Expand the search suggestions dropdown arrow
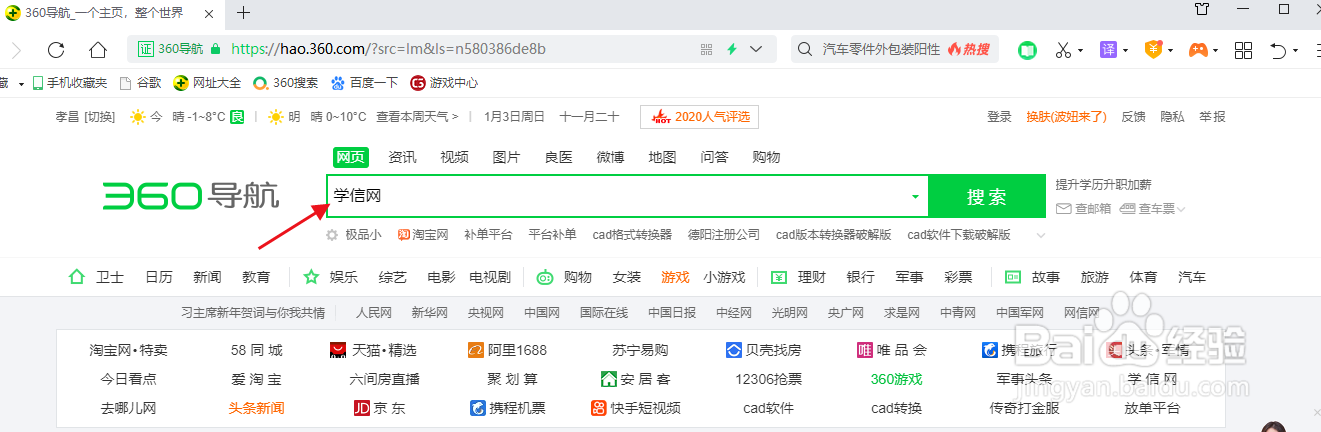This screenshot has height=432, width=1321. click(x=914, y=197)
